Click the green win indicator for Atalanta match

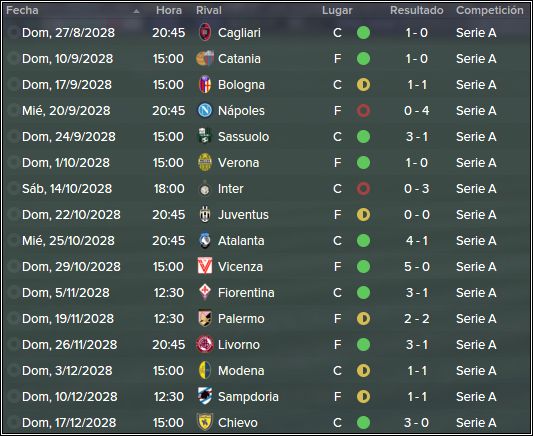(x=363, y=241)
